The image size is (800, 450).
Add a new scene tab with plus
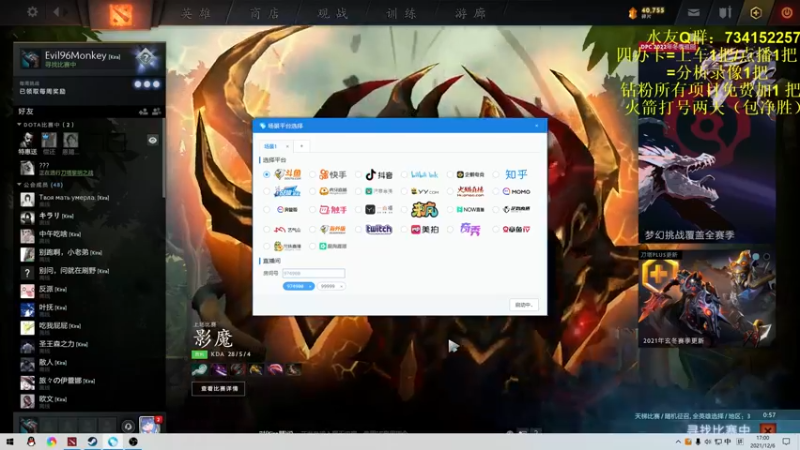point(302,146)
